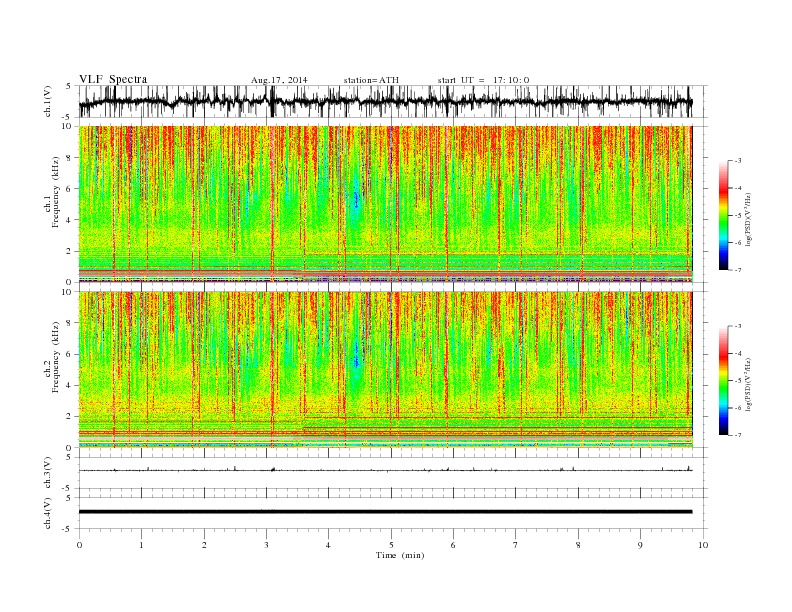Click the ch.1 spectrogram color scale bar
The width and height of the screenshot is (792, 612).
(723, 215)
